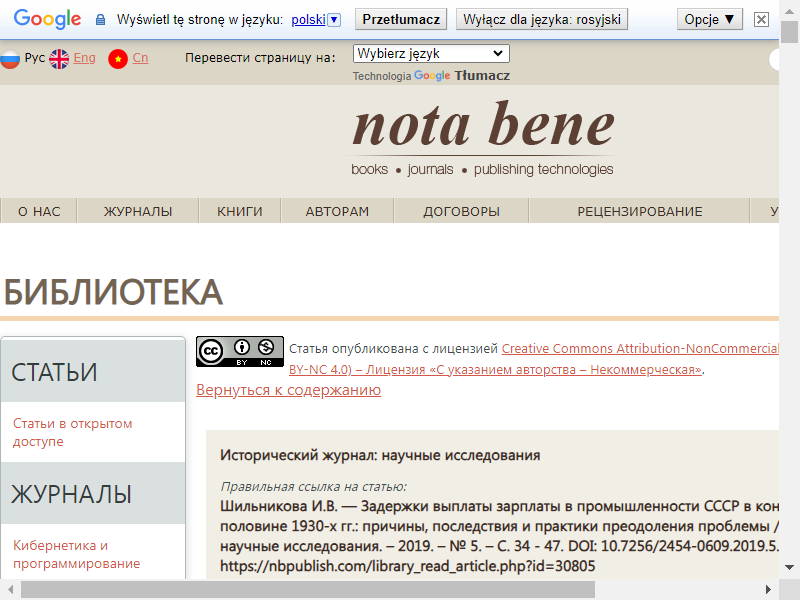Viewport: 800px width, 600px height.
Task: Expand the Opcje options menu
Action: click(x=711, y=19)
